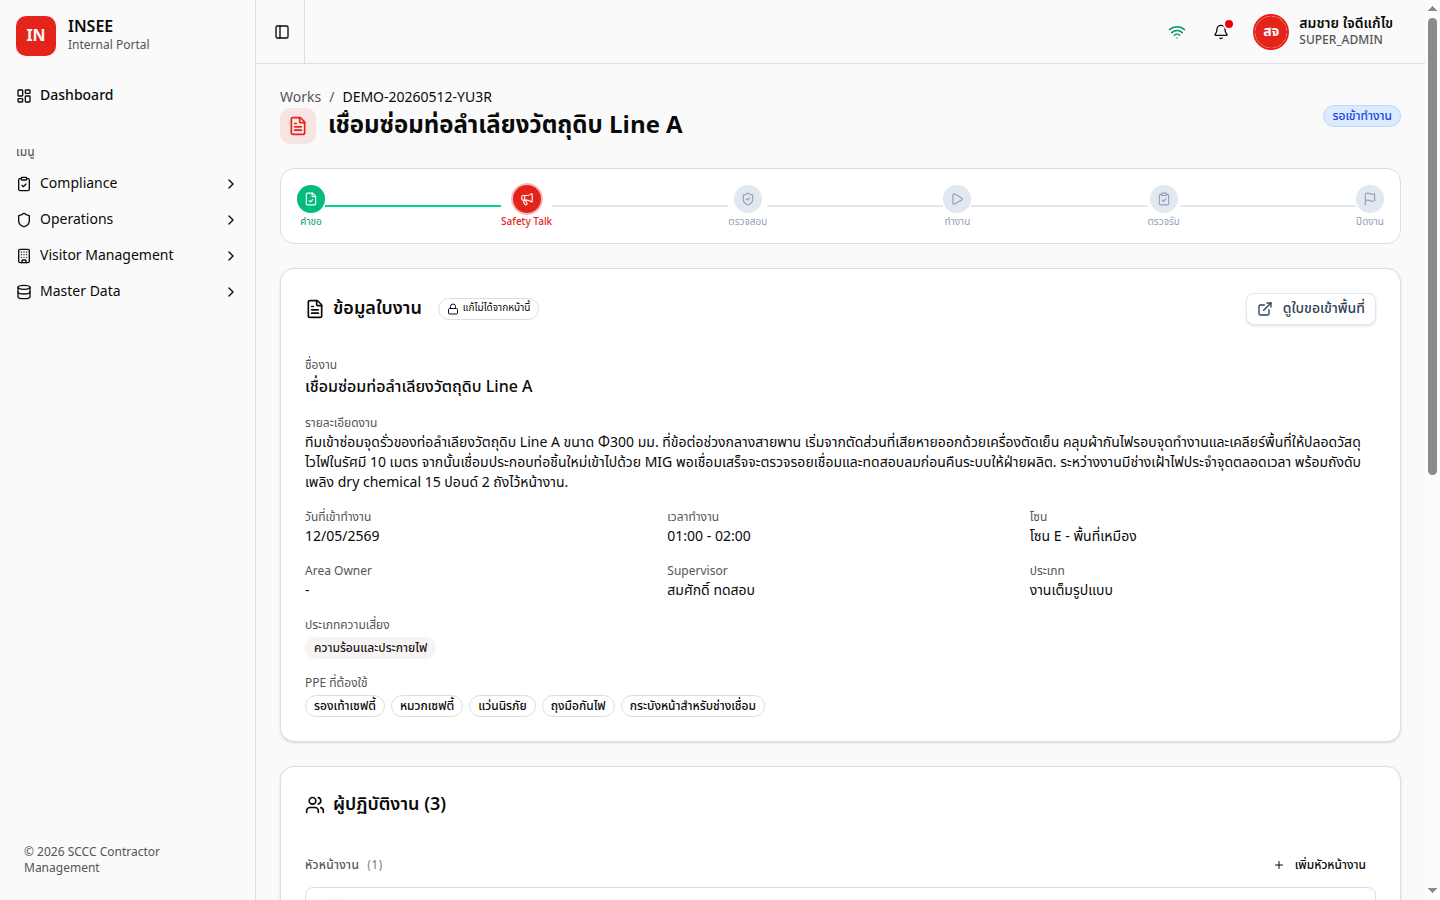Image resolution: width=1440 pixels, height=900 pixels.
Task: Click the รอเข้าทำงาน status badge
Action: click(x=1362, y=116)
